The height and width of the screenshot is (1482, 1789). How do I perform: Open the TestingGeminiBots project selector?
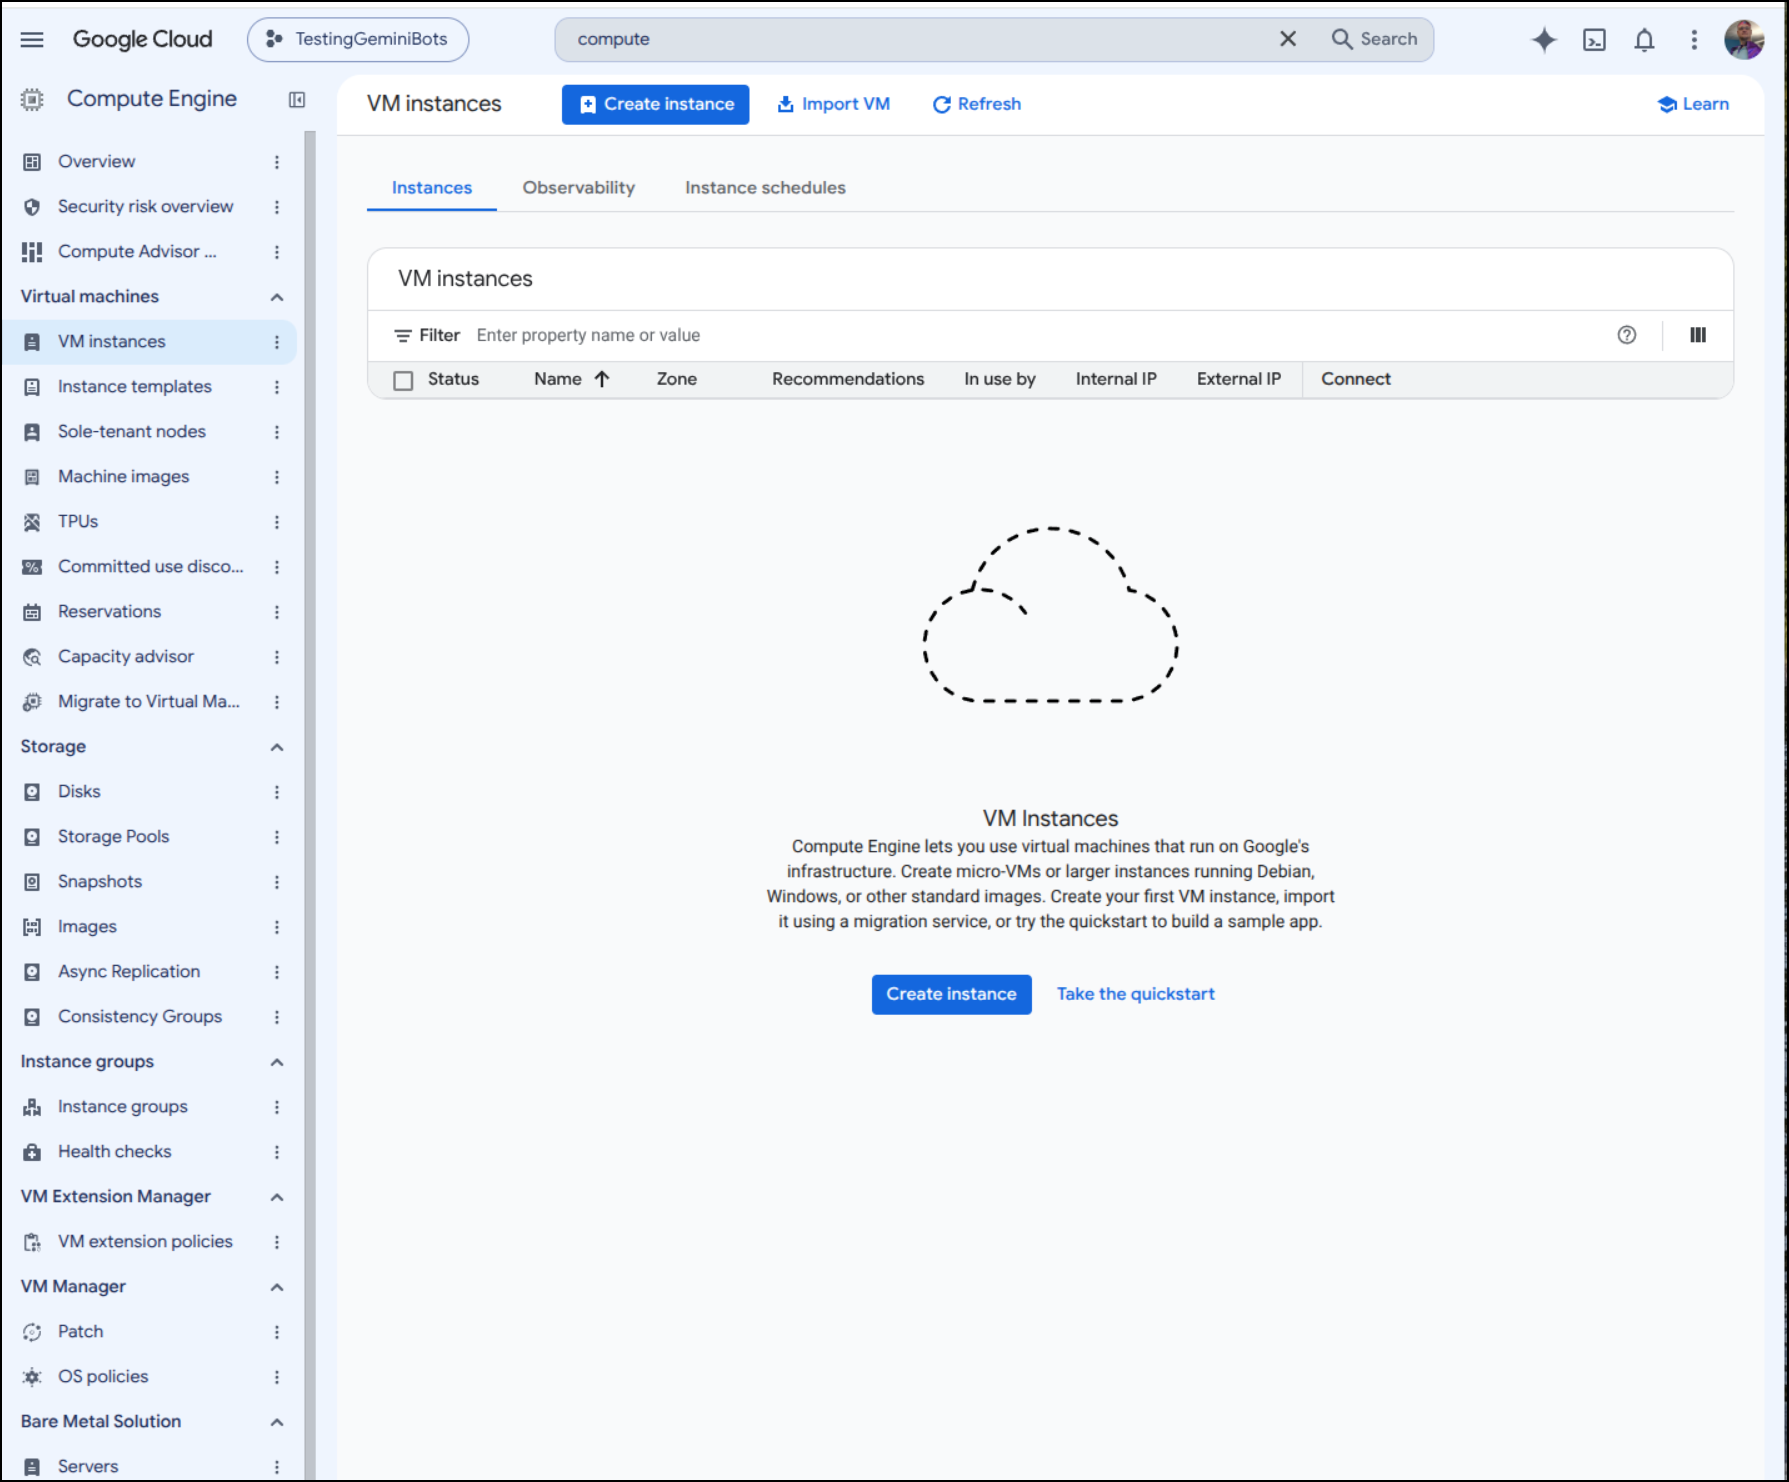(358, 39)
